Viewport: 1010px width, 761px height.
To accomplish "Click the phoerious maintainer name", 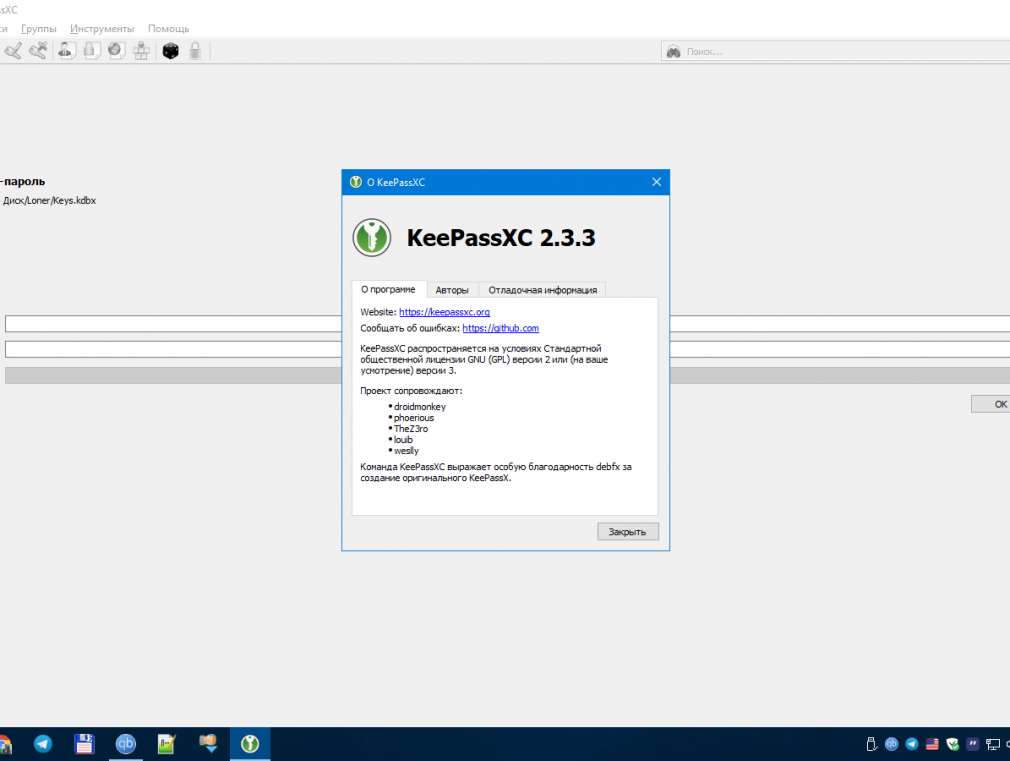I will [414, 418].
